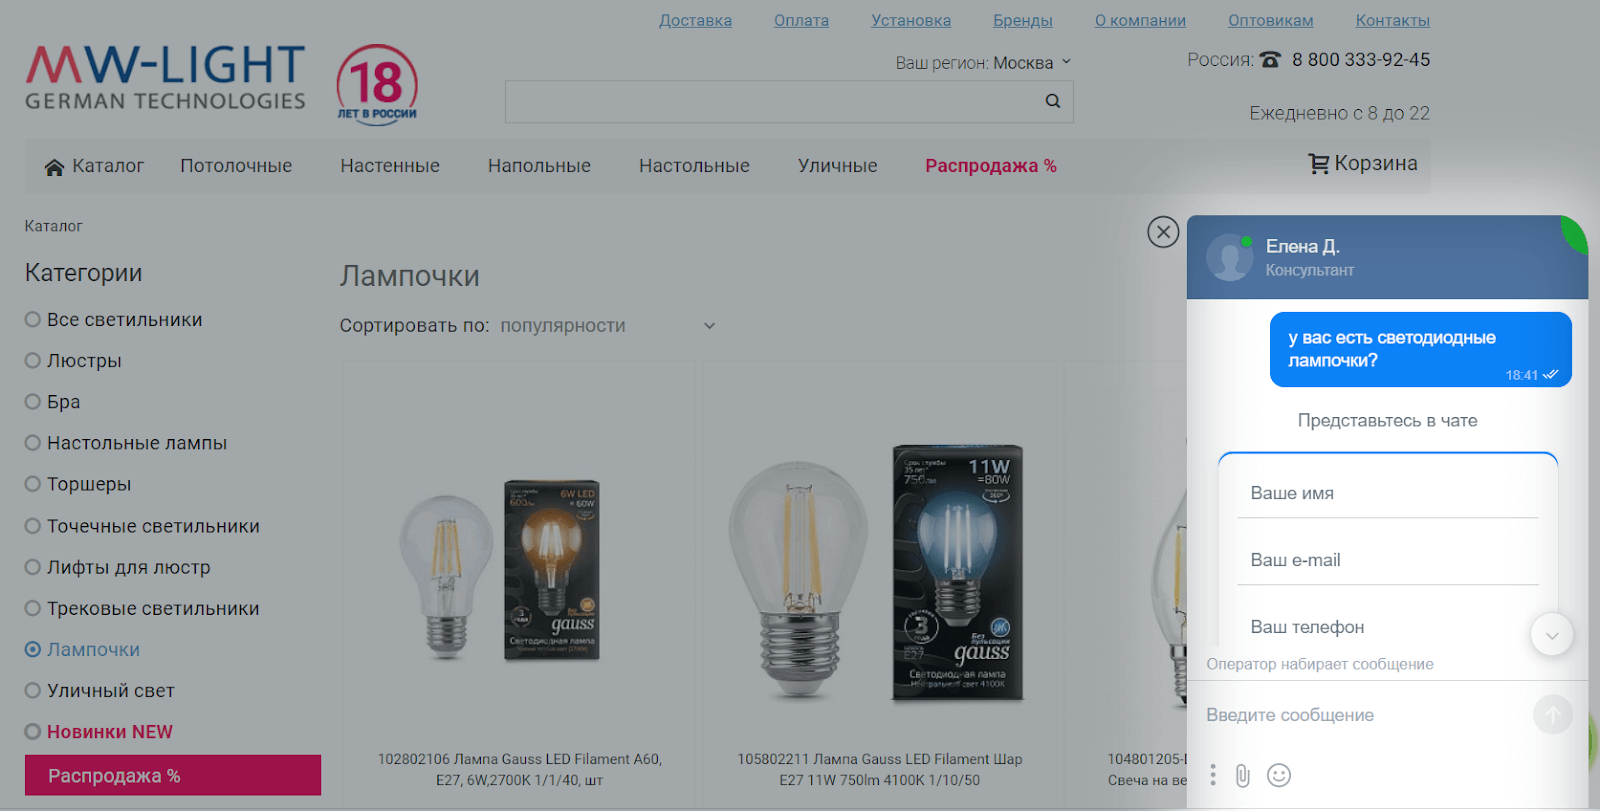Send message with arrow button

pyautogui.click(x=1552, y=715)
